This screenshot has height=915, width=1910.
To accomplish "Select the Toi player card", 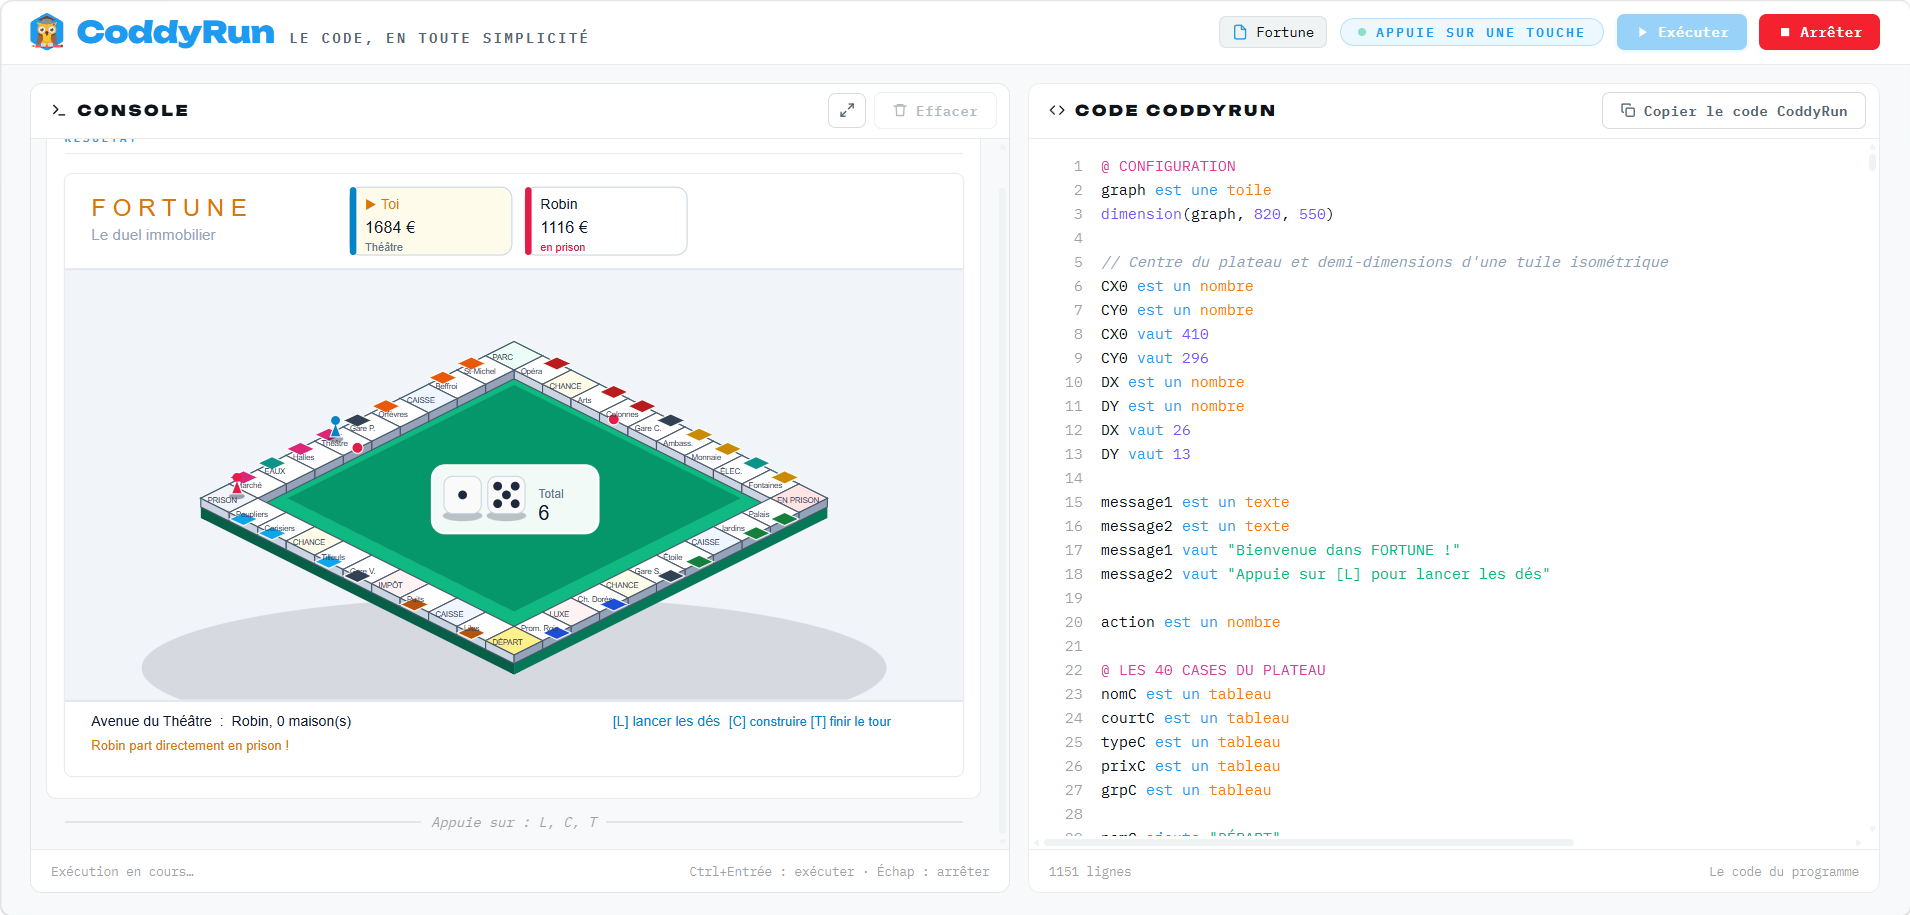I will (x=431, y=221).
